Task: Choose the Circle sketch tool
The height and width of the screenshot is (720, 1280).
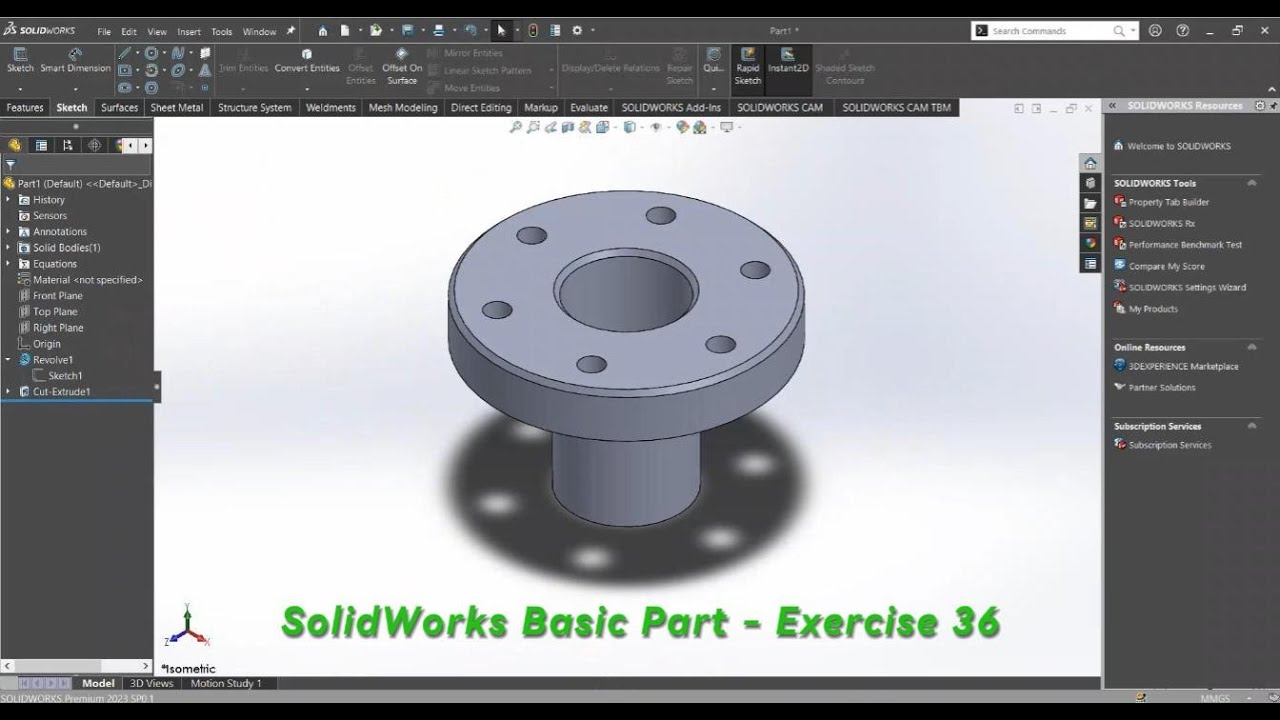Action: pyautogui.click(x=152, y=53)
